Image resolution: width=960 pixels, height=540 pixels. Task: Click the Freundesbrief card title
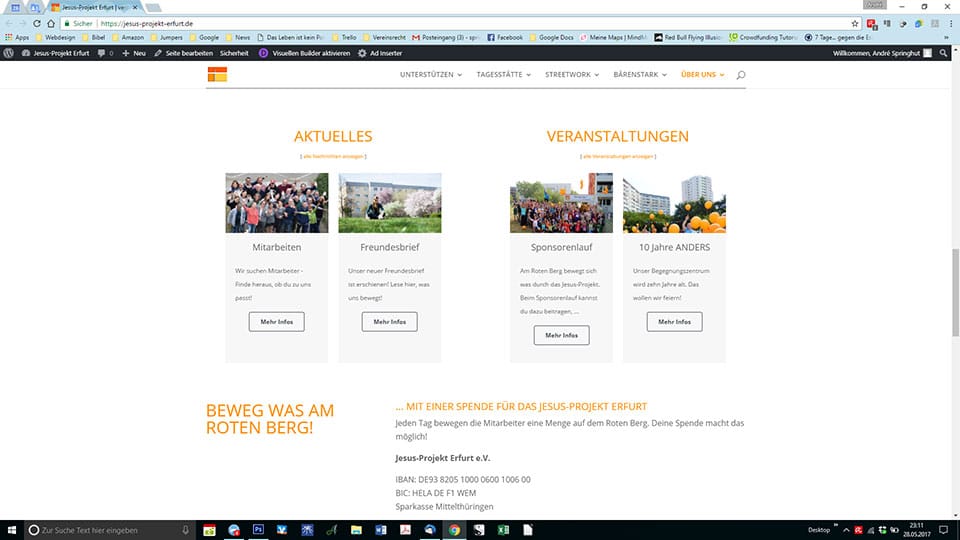pos(389,247)
